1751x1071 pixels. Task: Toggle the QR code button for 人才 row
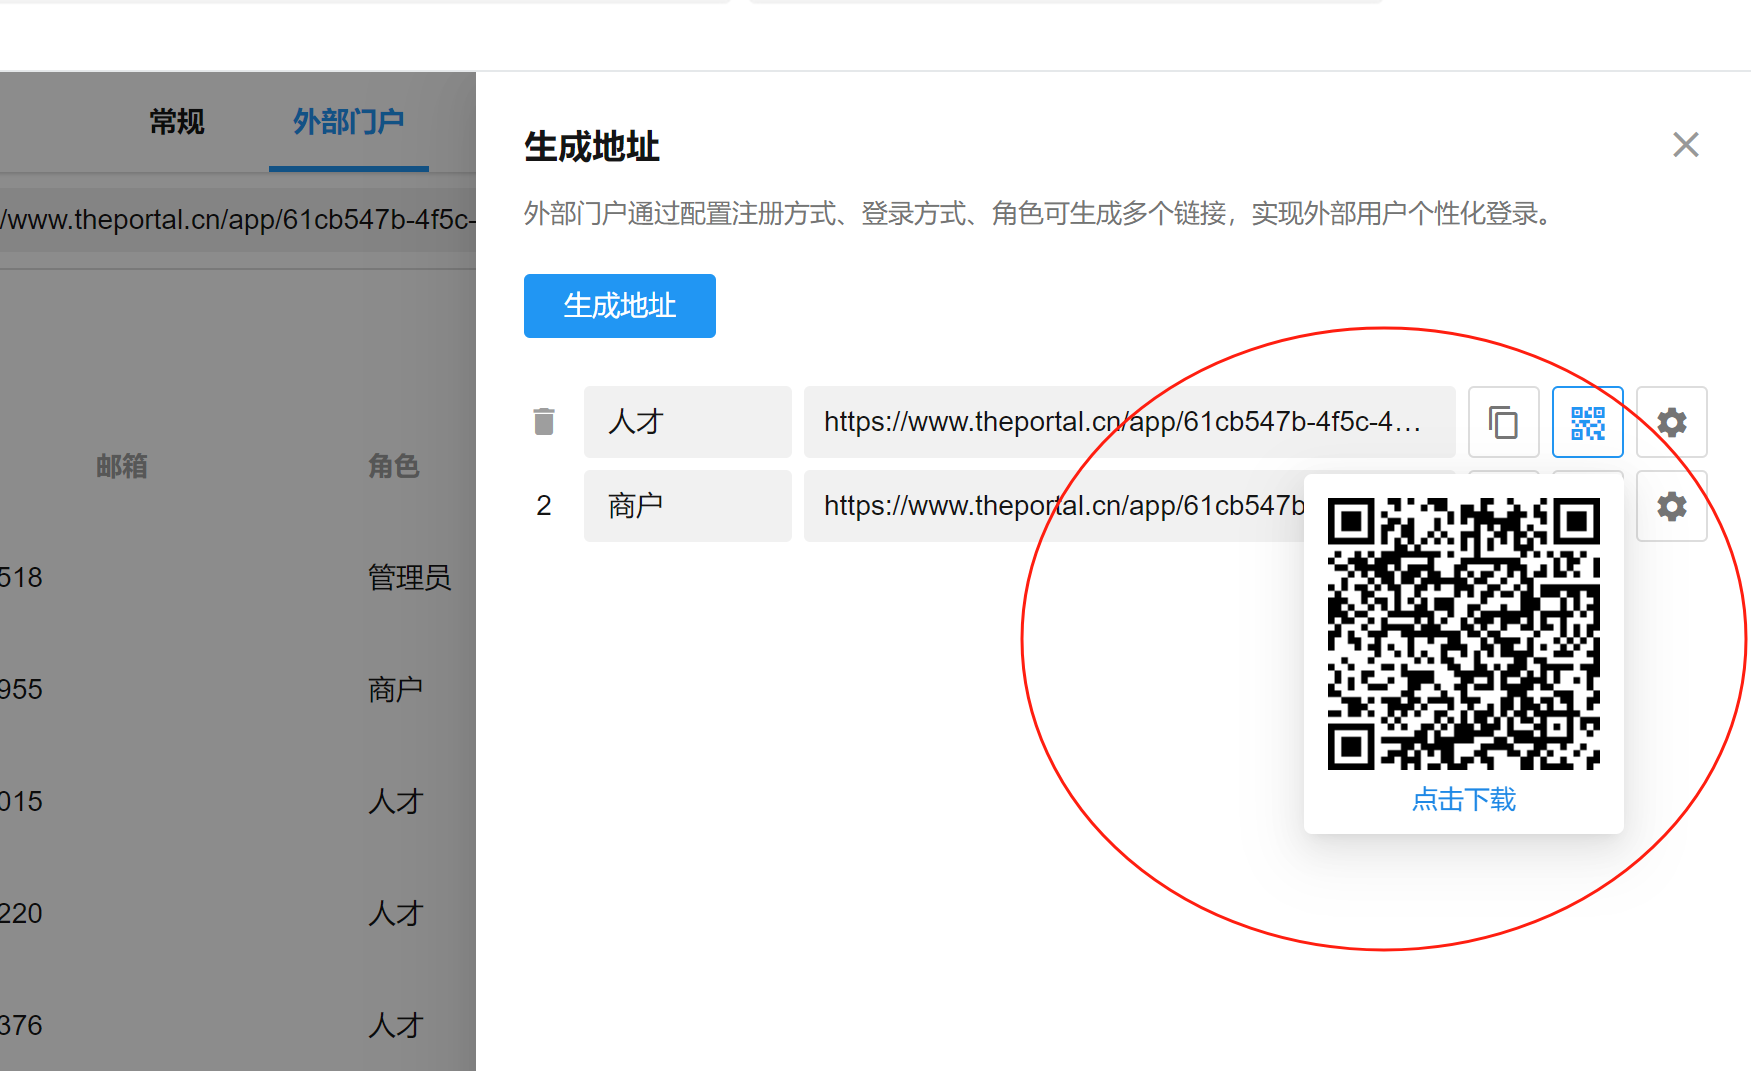(x=1587, y=422)
